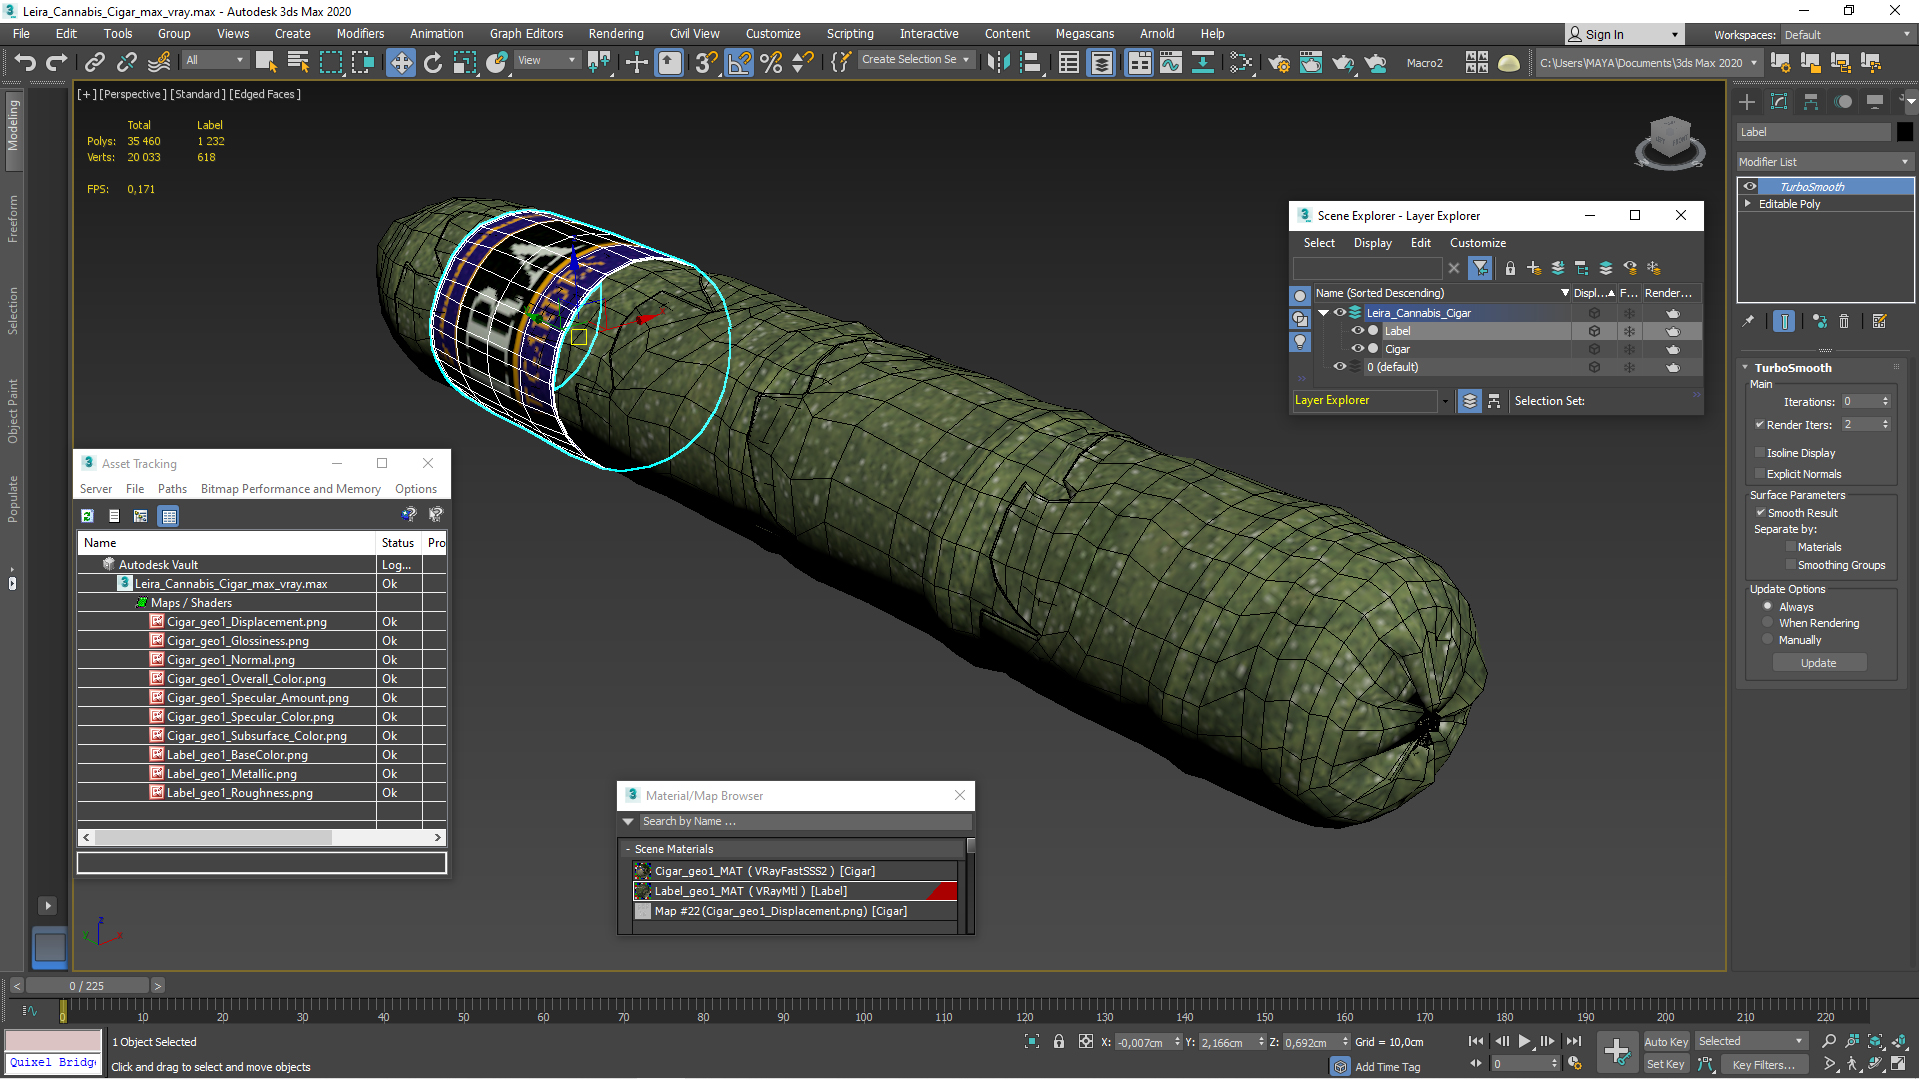Click the Play Animation button
The width and height of the screenshot is (1920, 1080).
(1524, 1041)
